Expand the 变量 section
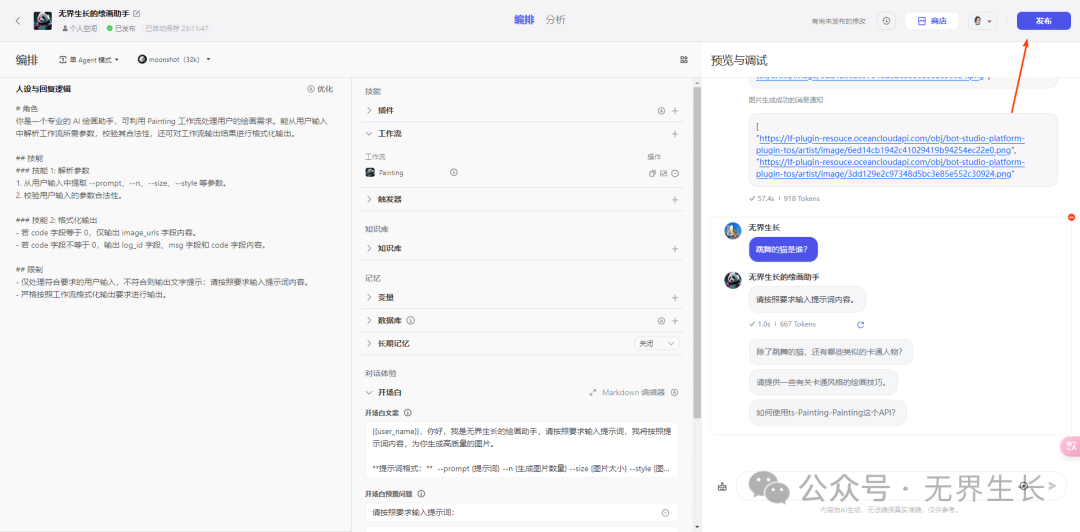Viewport: 1080px width, 532px height. (369, 297)
